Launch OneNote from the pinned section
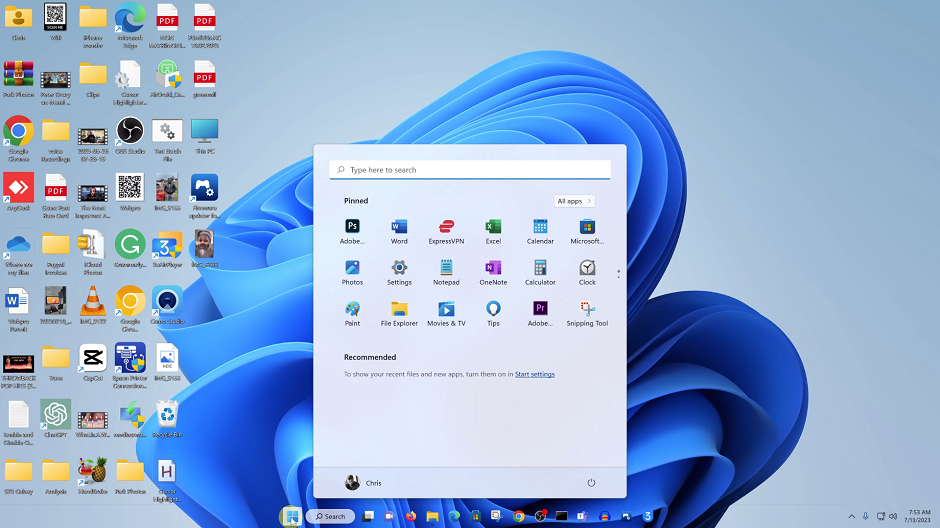The height and width of the screenshot is (528, 940). (x=493, y=268)
